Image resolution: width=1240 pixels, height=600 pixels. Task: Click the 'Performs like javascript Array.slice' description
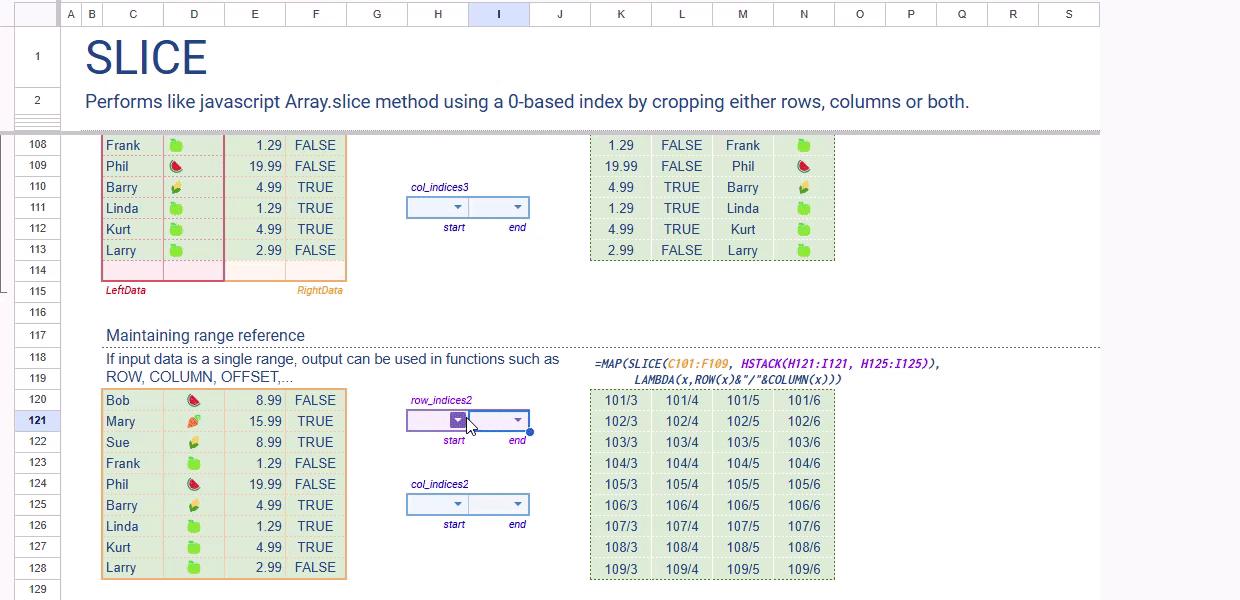click(x=527, y=101)
